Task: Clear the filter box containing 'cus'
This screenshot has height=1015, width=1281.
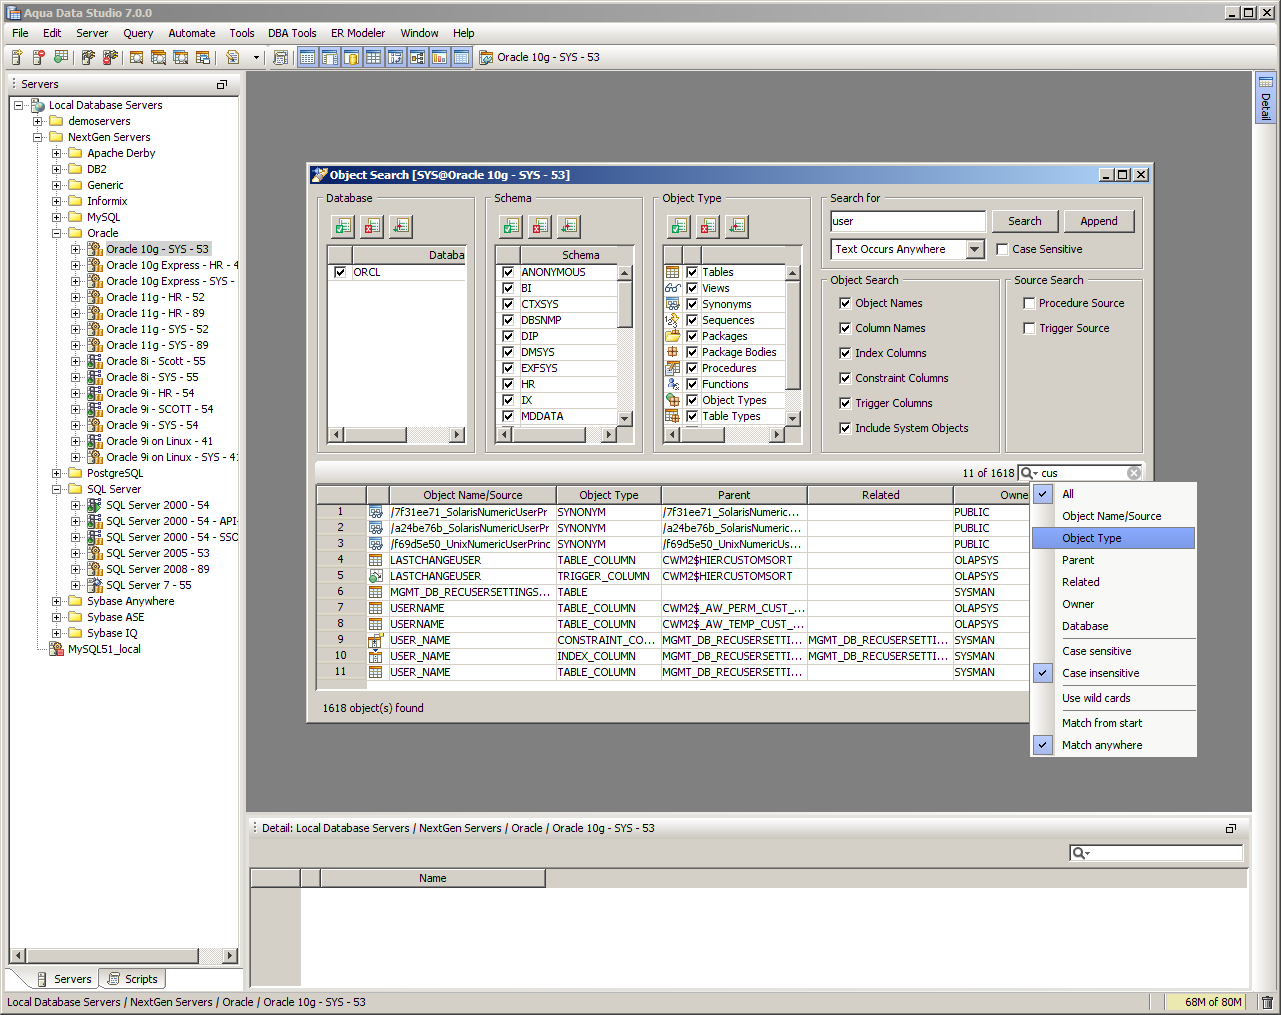Action: tap(1134, 473)
